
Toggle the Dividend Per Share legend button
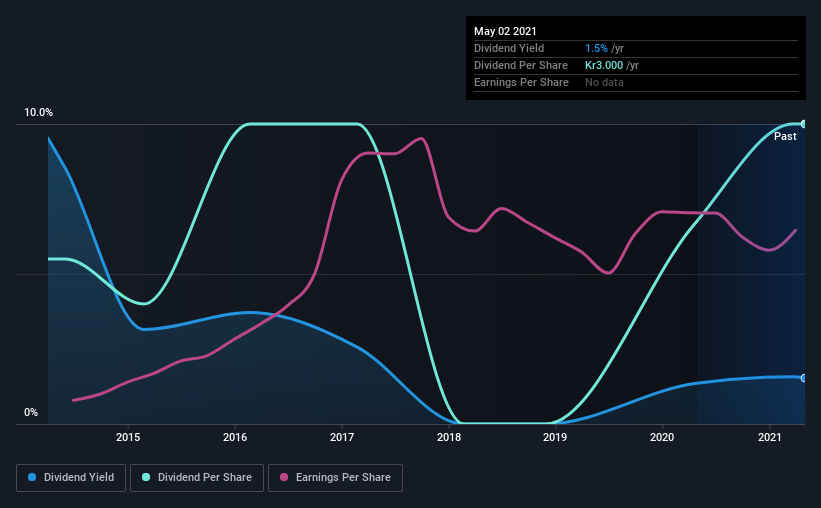coord(197,478)
